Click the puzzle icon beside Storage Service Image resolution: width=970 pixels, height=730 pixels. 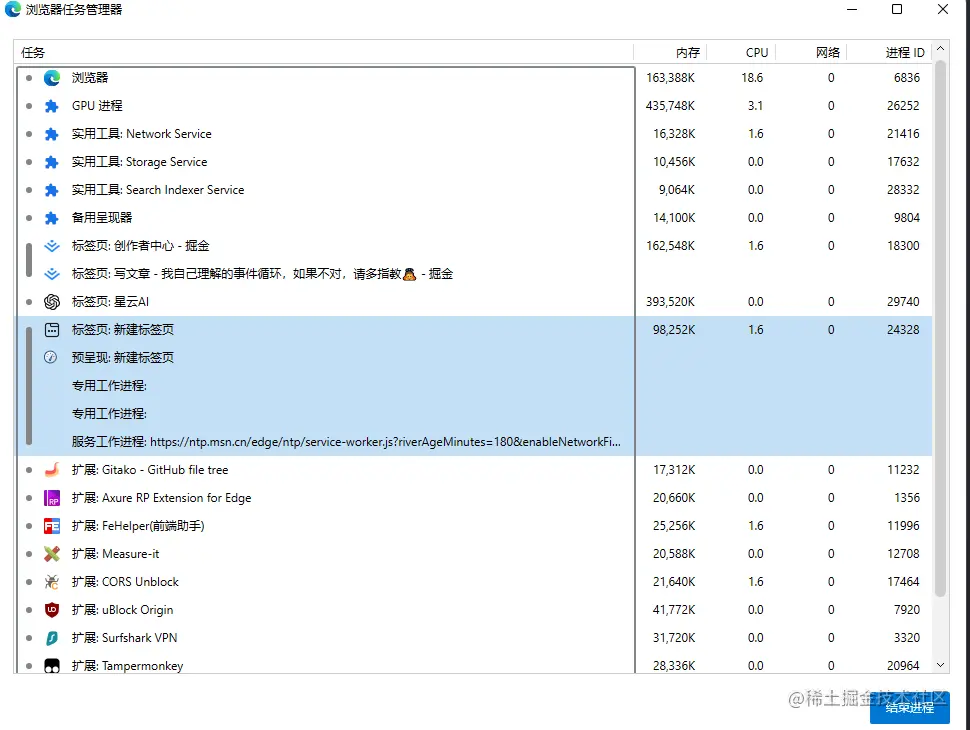52,162
